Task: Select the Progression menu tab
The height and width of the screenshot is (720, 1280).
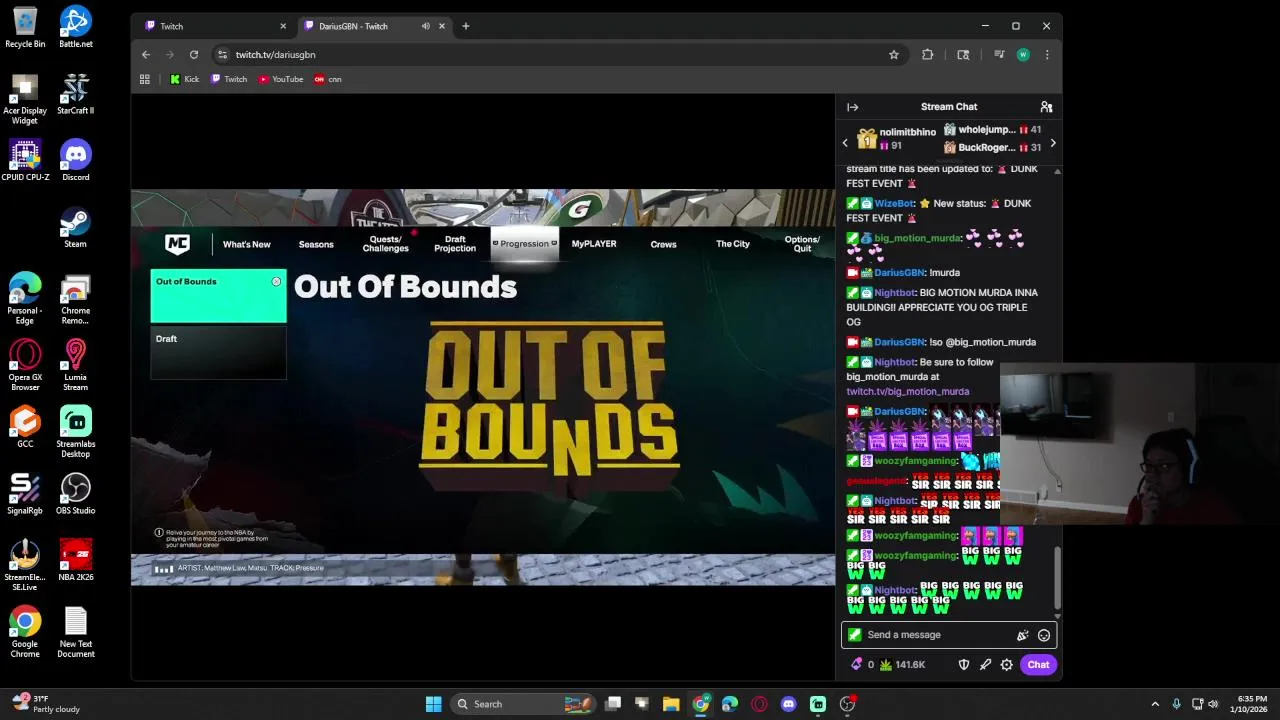Action: point(525,244)
